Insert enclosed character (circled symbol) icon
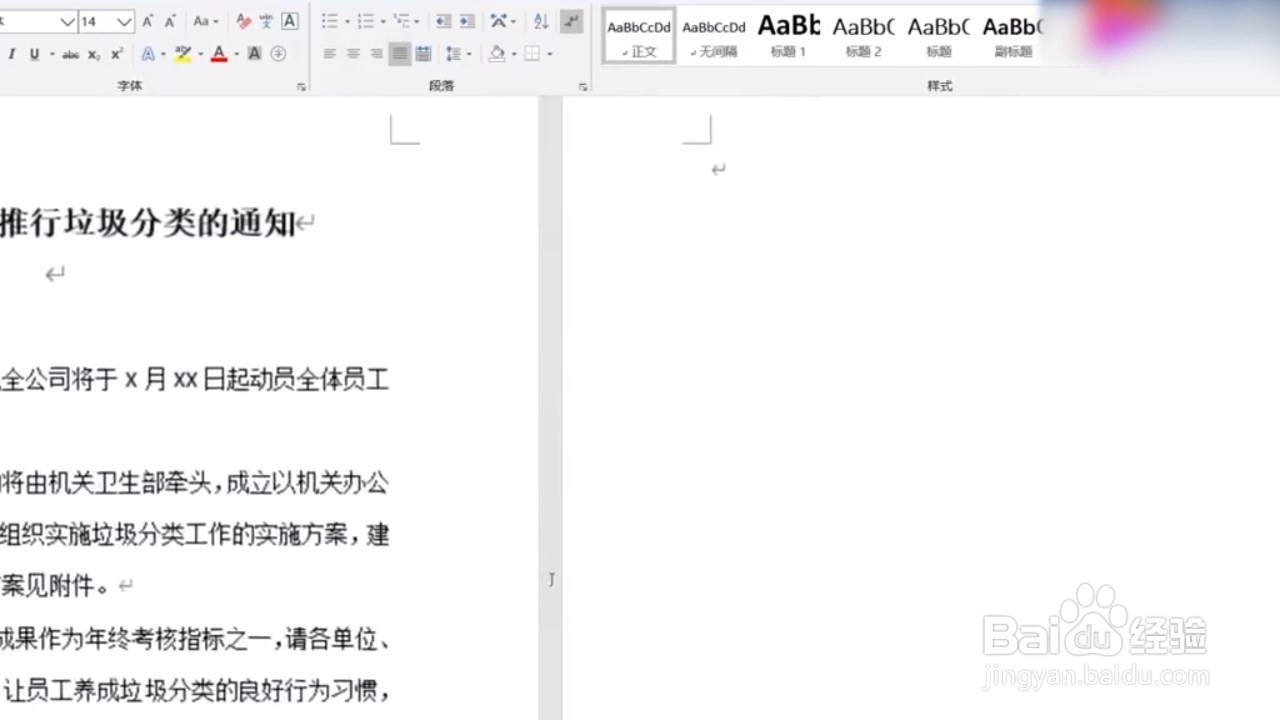1280x720 pixels. point(278,54)
